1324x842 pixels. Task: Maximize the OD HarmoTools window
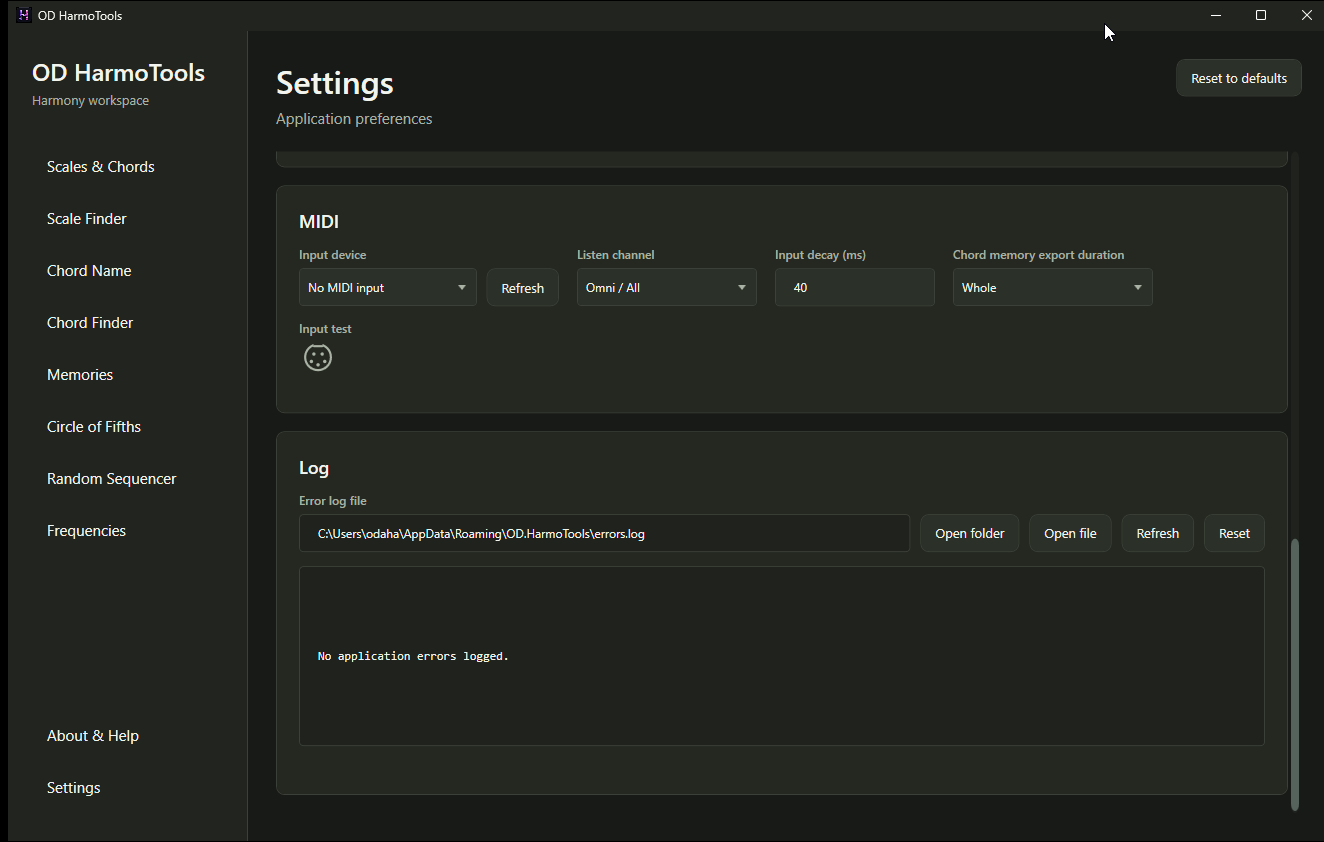pyautogui.click(x=1261, y=15)
